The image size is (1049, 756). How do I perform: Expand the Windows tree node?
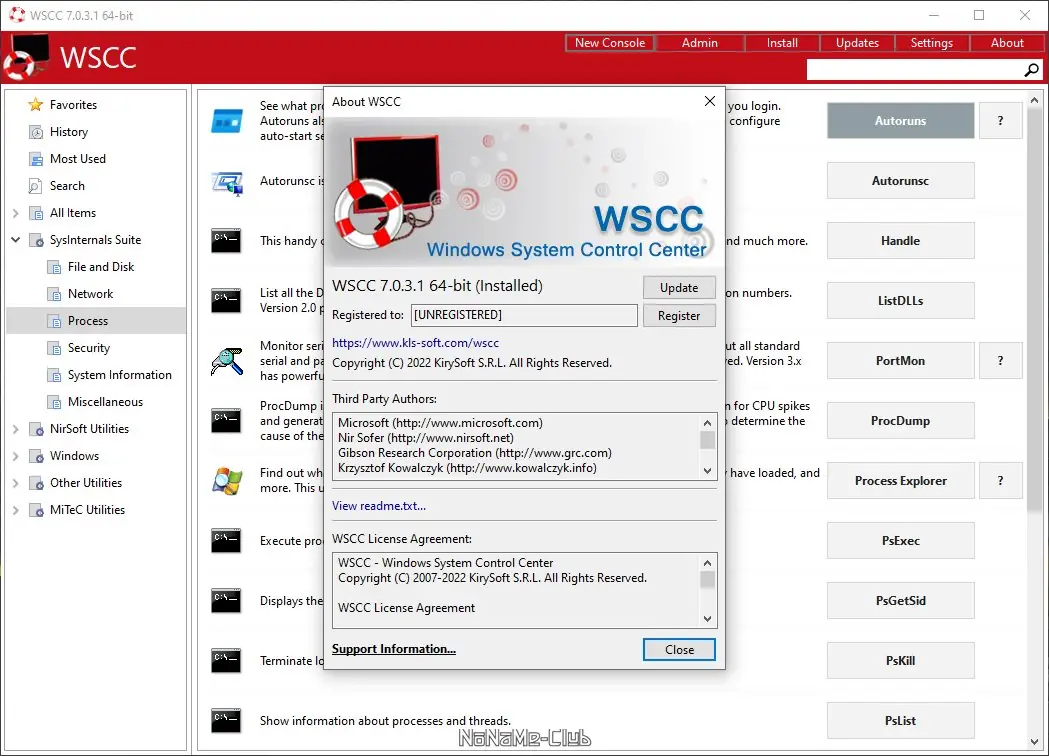coord(15,456)
